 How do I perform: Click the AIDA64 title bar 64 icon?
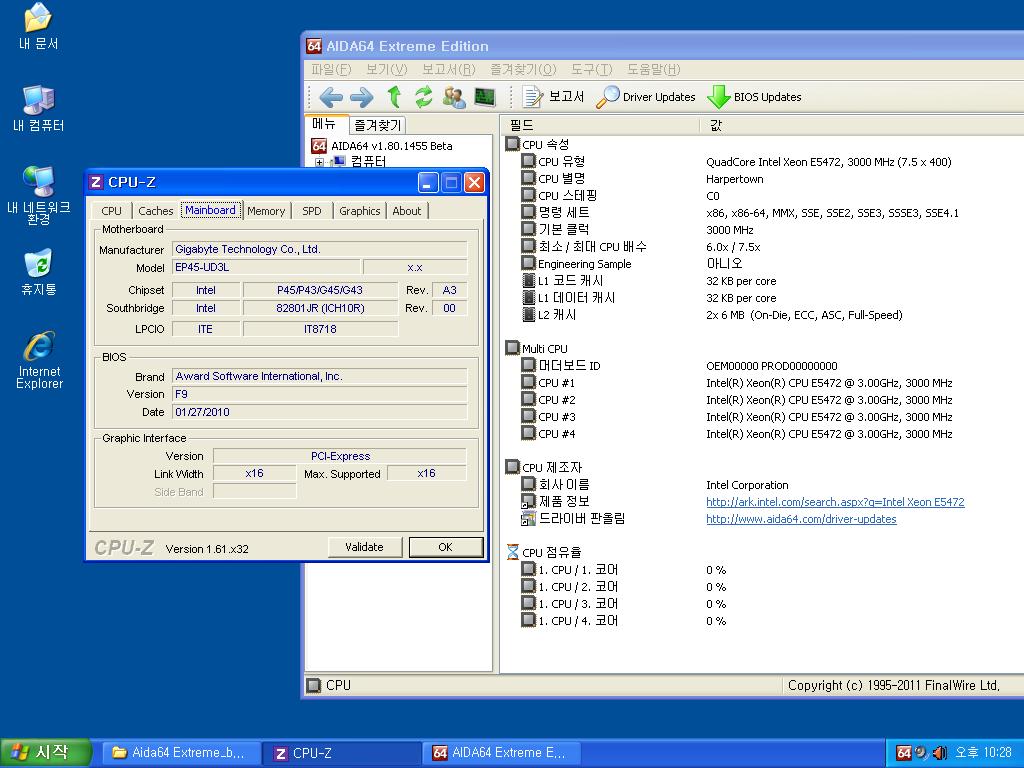tap(314, 46)
